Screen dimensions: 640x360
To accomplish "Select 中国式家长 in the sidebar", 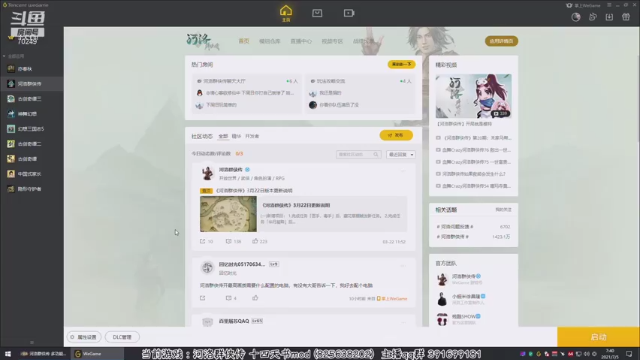I will 32,174.
